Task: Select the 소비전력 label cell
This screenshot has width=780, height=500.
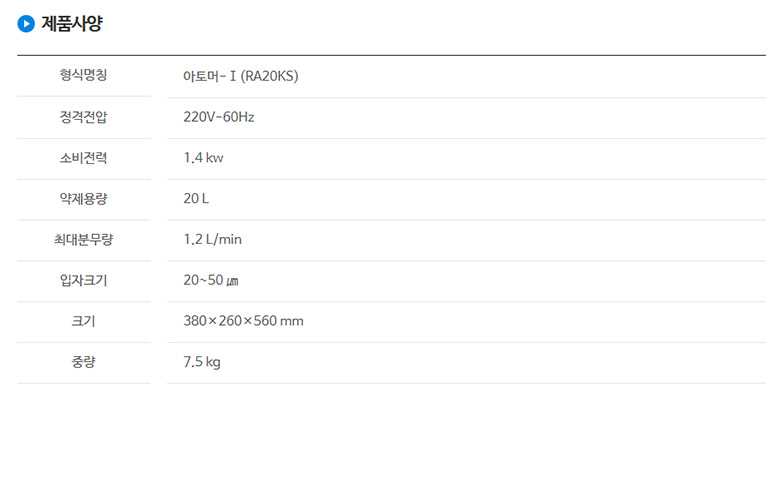Action: pyautogui.click(x=84, y=158)
